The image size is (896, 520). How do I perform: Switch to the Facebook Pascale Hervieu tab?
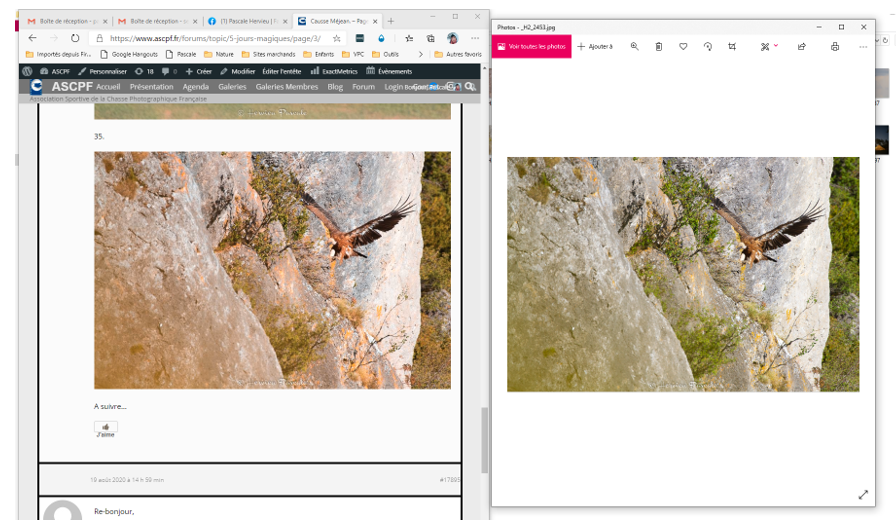245,21
